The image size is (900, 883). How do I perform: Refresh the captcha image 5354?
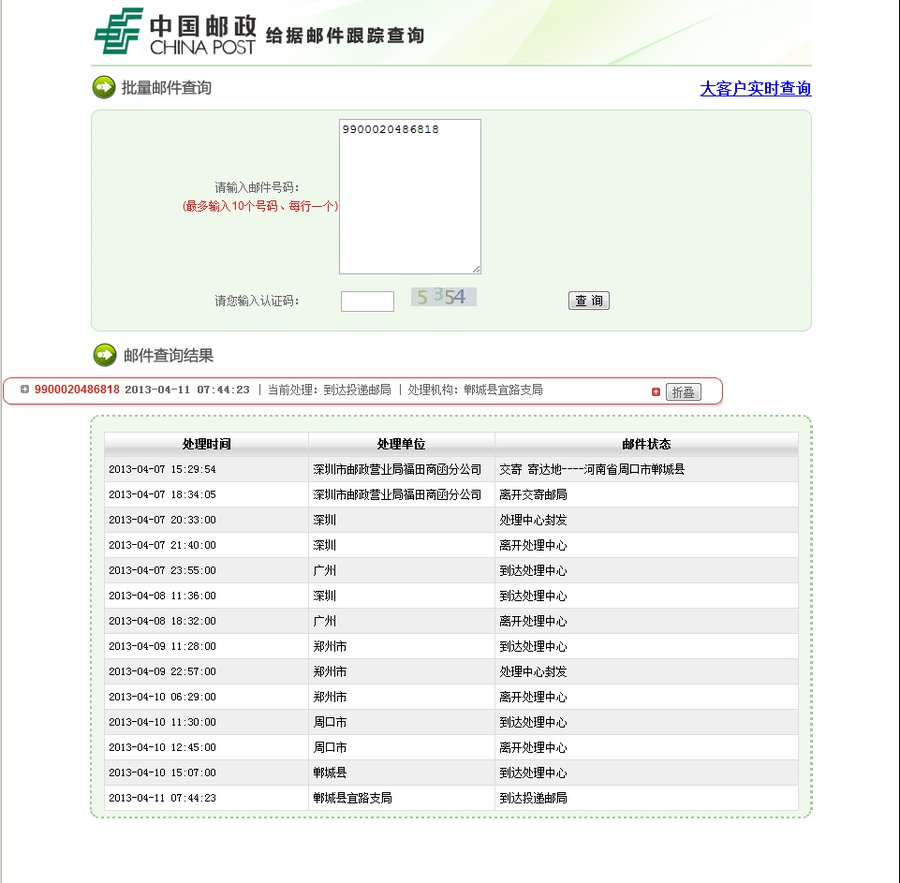pyautogui.click(x=443, y=297)
